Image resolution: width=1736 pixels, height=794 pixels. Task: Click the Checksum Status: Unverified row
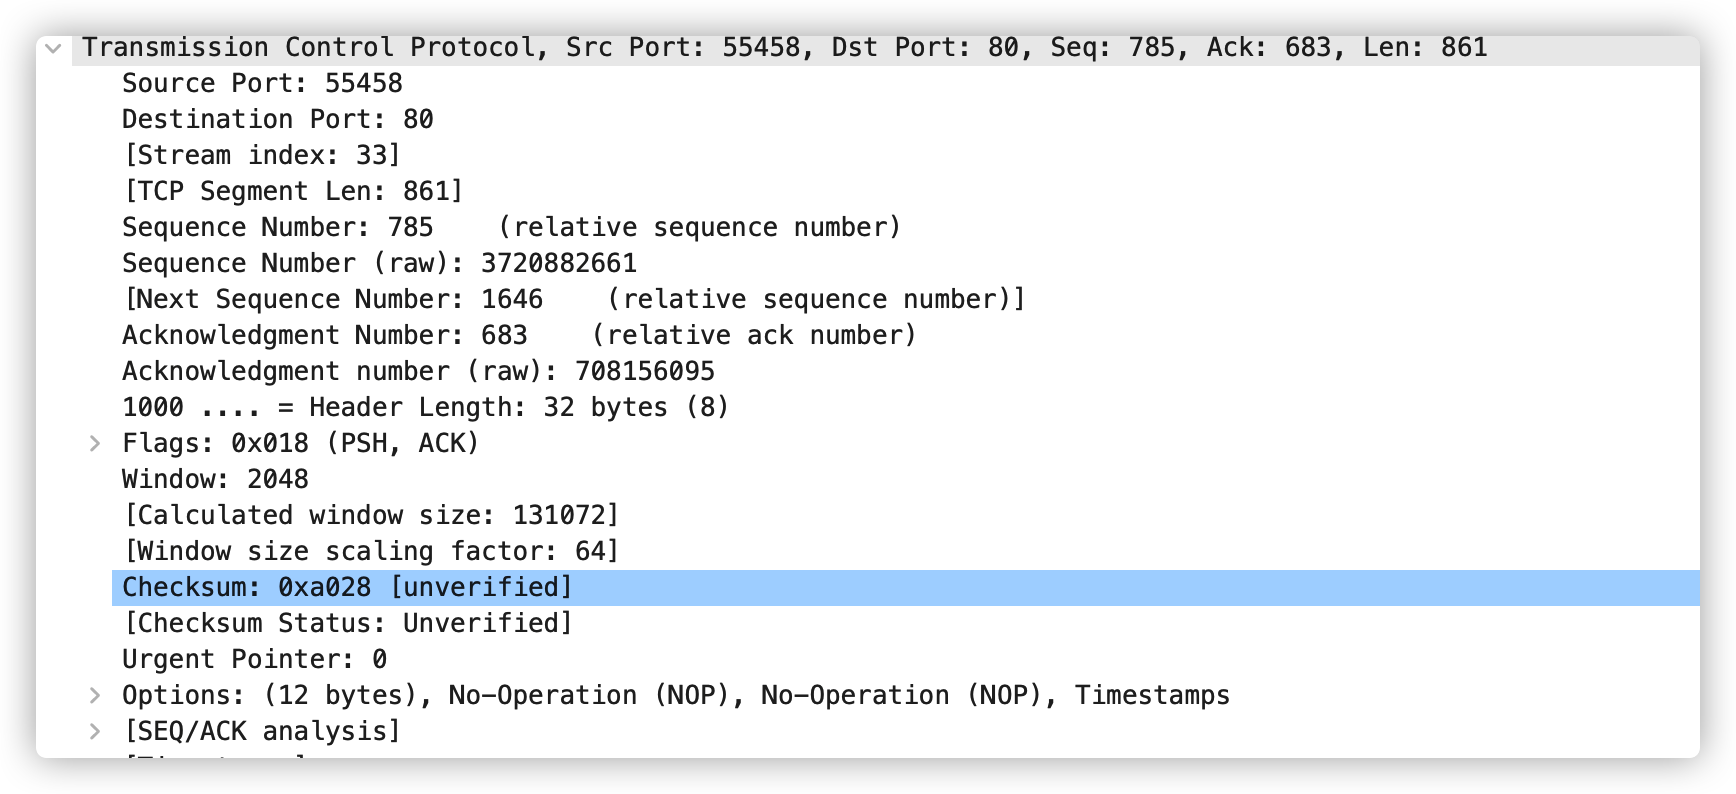[347, 624]
